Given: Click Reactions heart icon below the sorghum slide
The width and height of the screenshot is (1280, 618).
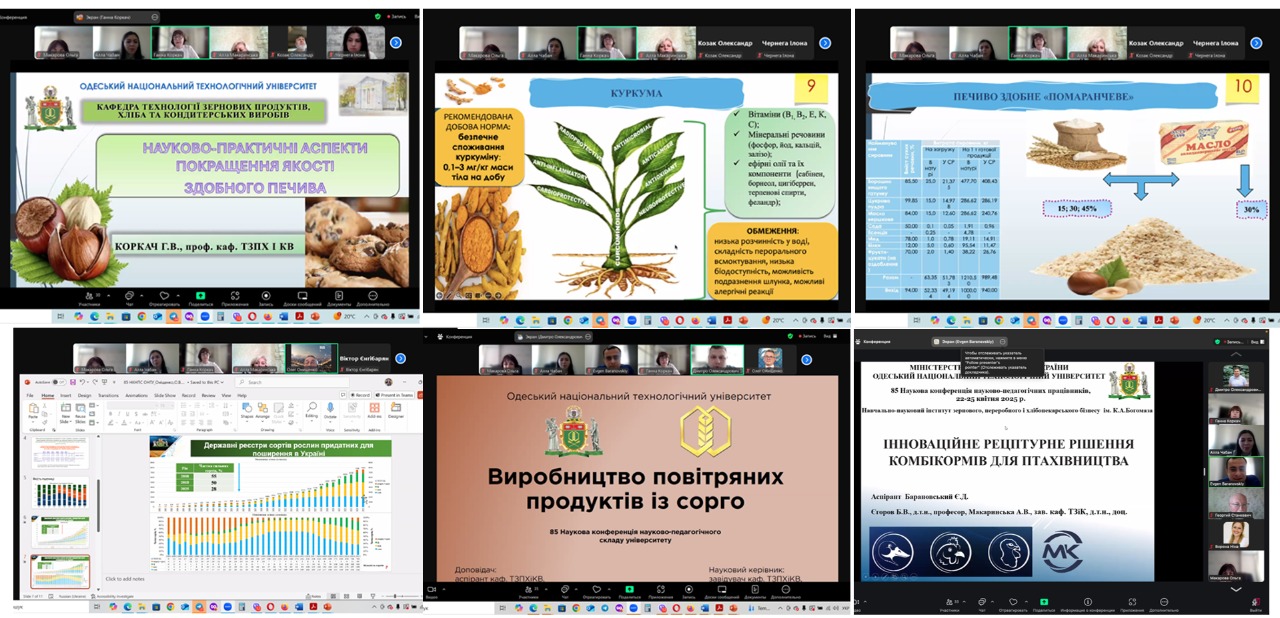Looking at the screenshot, I should [597, 589].
